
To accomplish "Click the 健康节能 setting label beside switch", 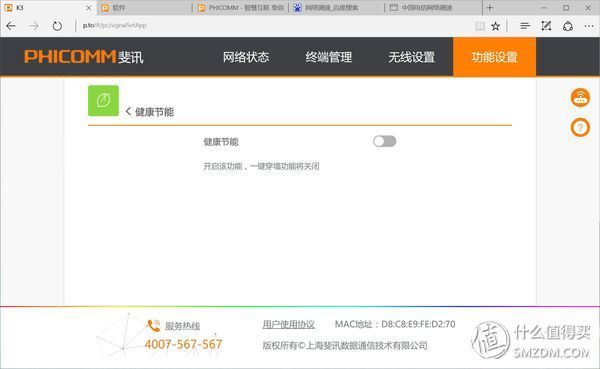I will coord(221,142).
